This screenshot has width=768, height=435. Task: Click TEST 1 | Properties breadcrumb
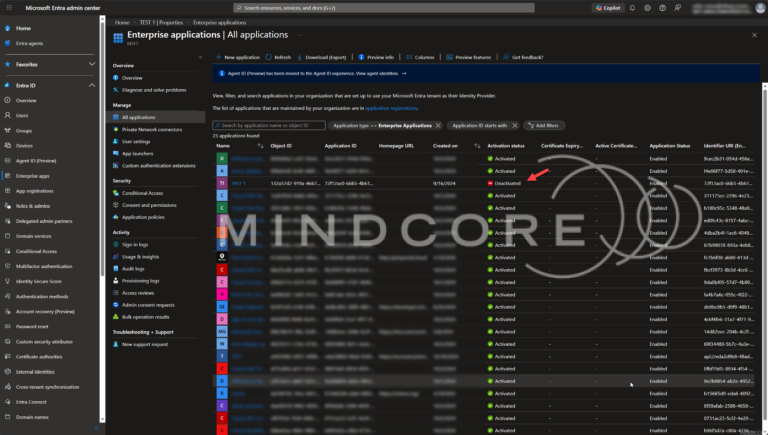pyautogui.click(x=161, y=23)
